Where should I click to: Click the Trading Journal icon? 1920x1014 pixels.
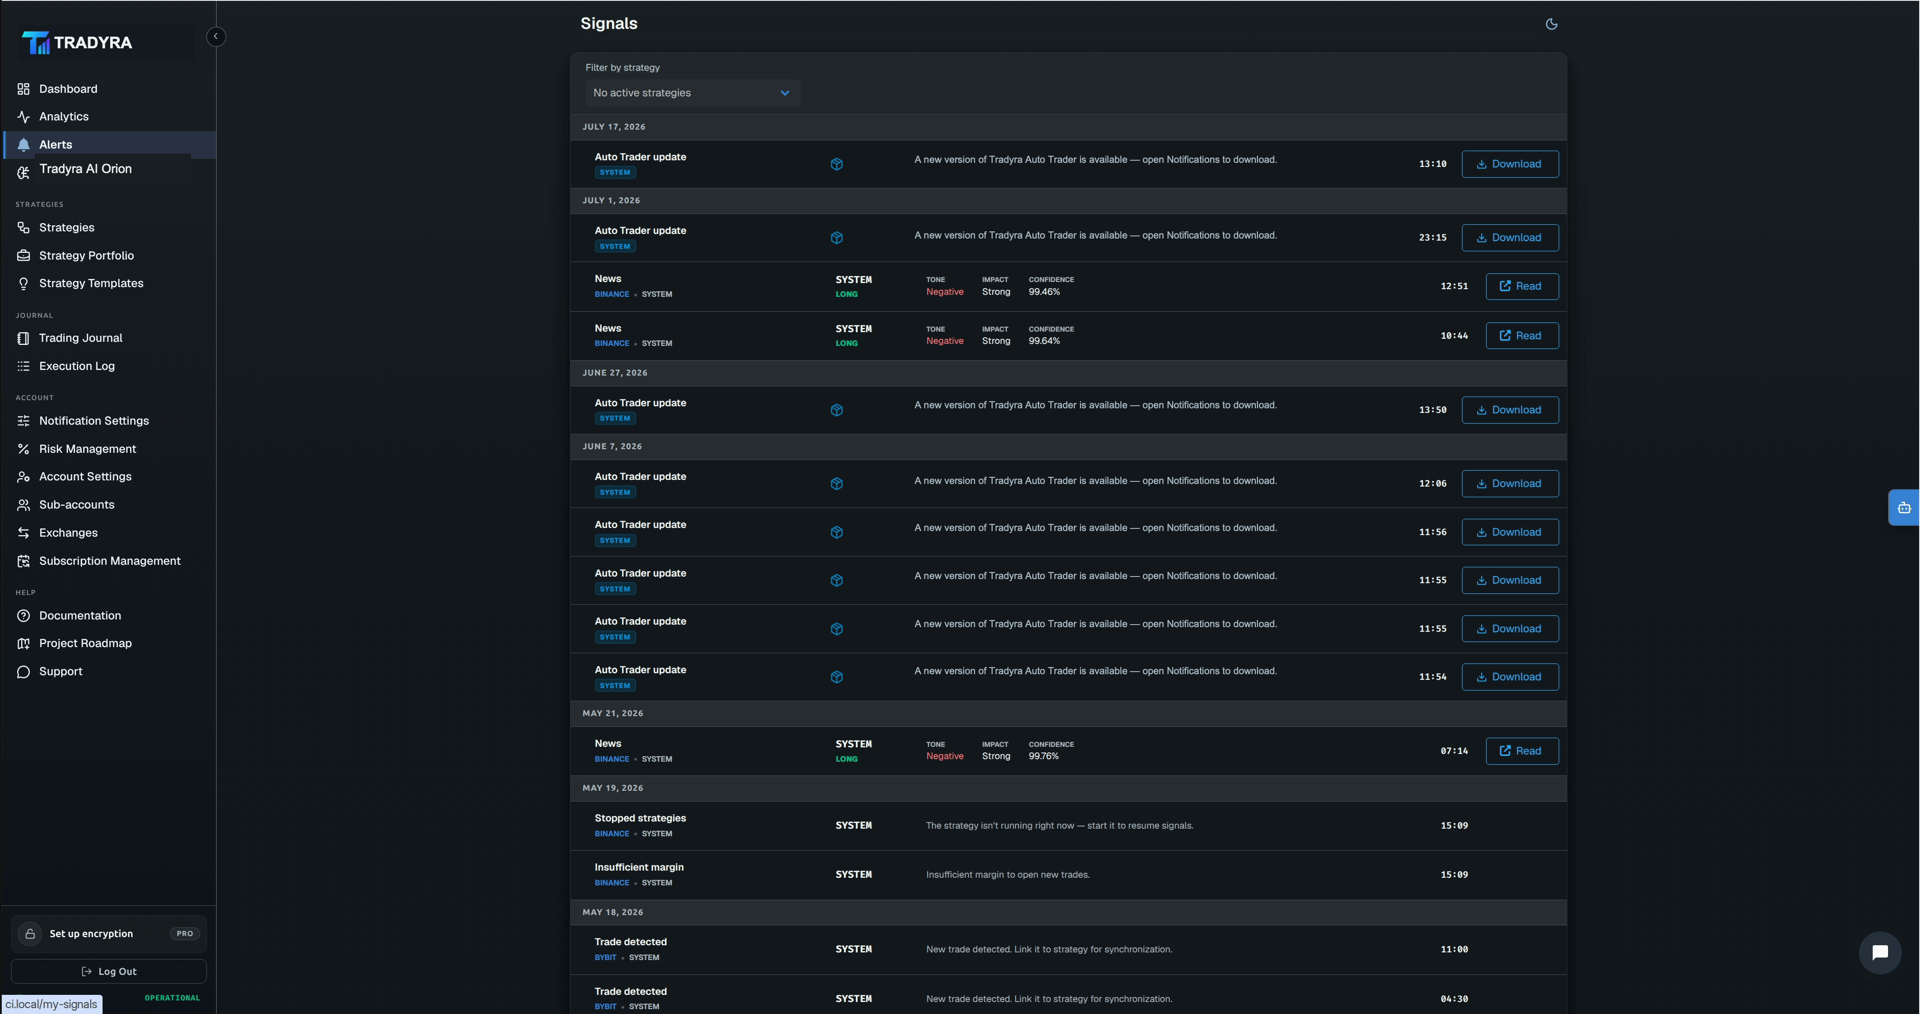pos(24,339)
